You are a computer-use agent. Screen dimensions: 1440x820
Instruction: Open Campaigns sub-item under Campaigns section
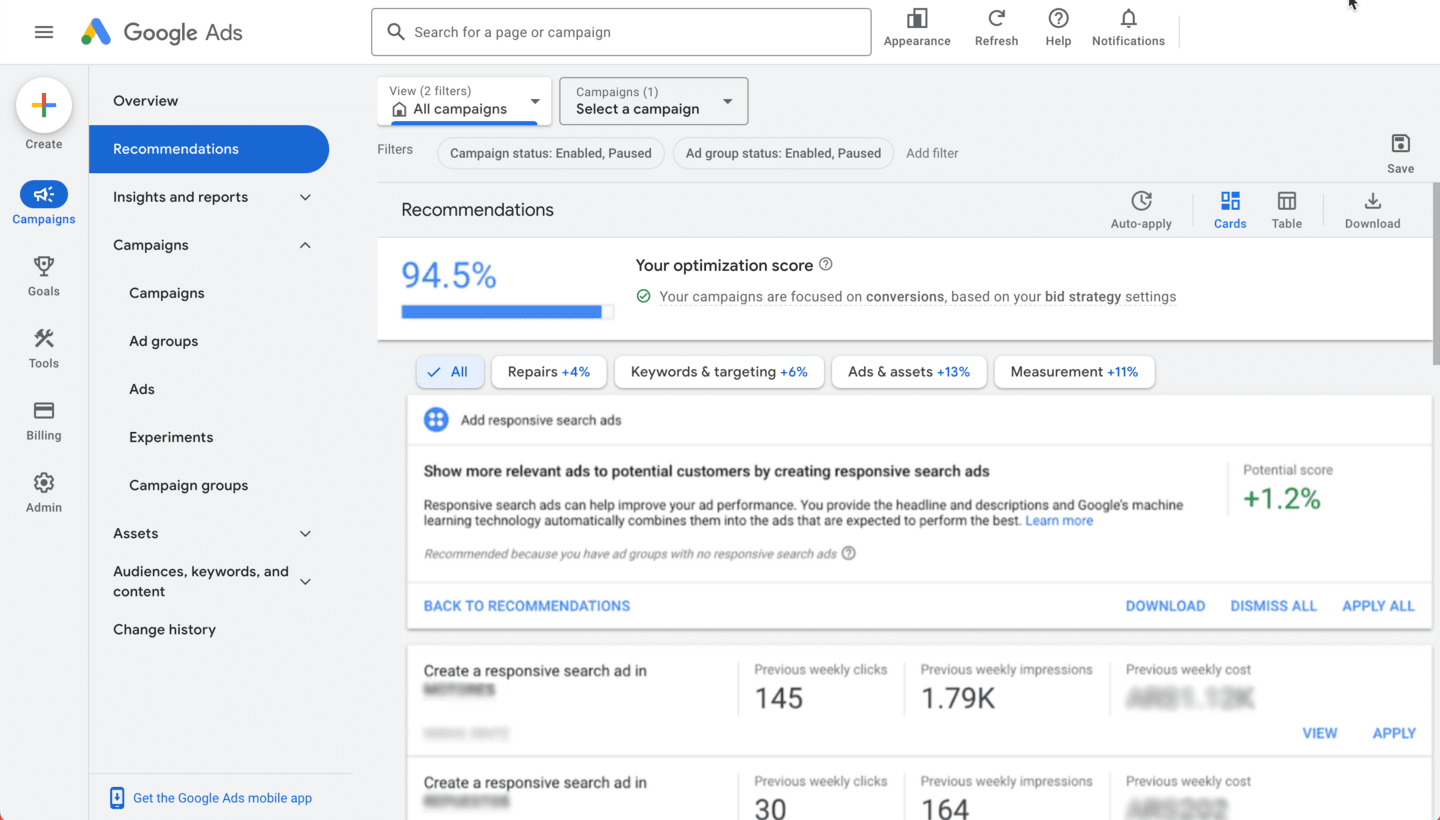tap(167, 293)
